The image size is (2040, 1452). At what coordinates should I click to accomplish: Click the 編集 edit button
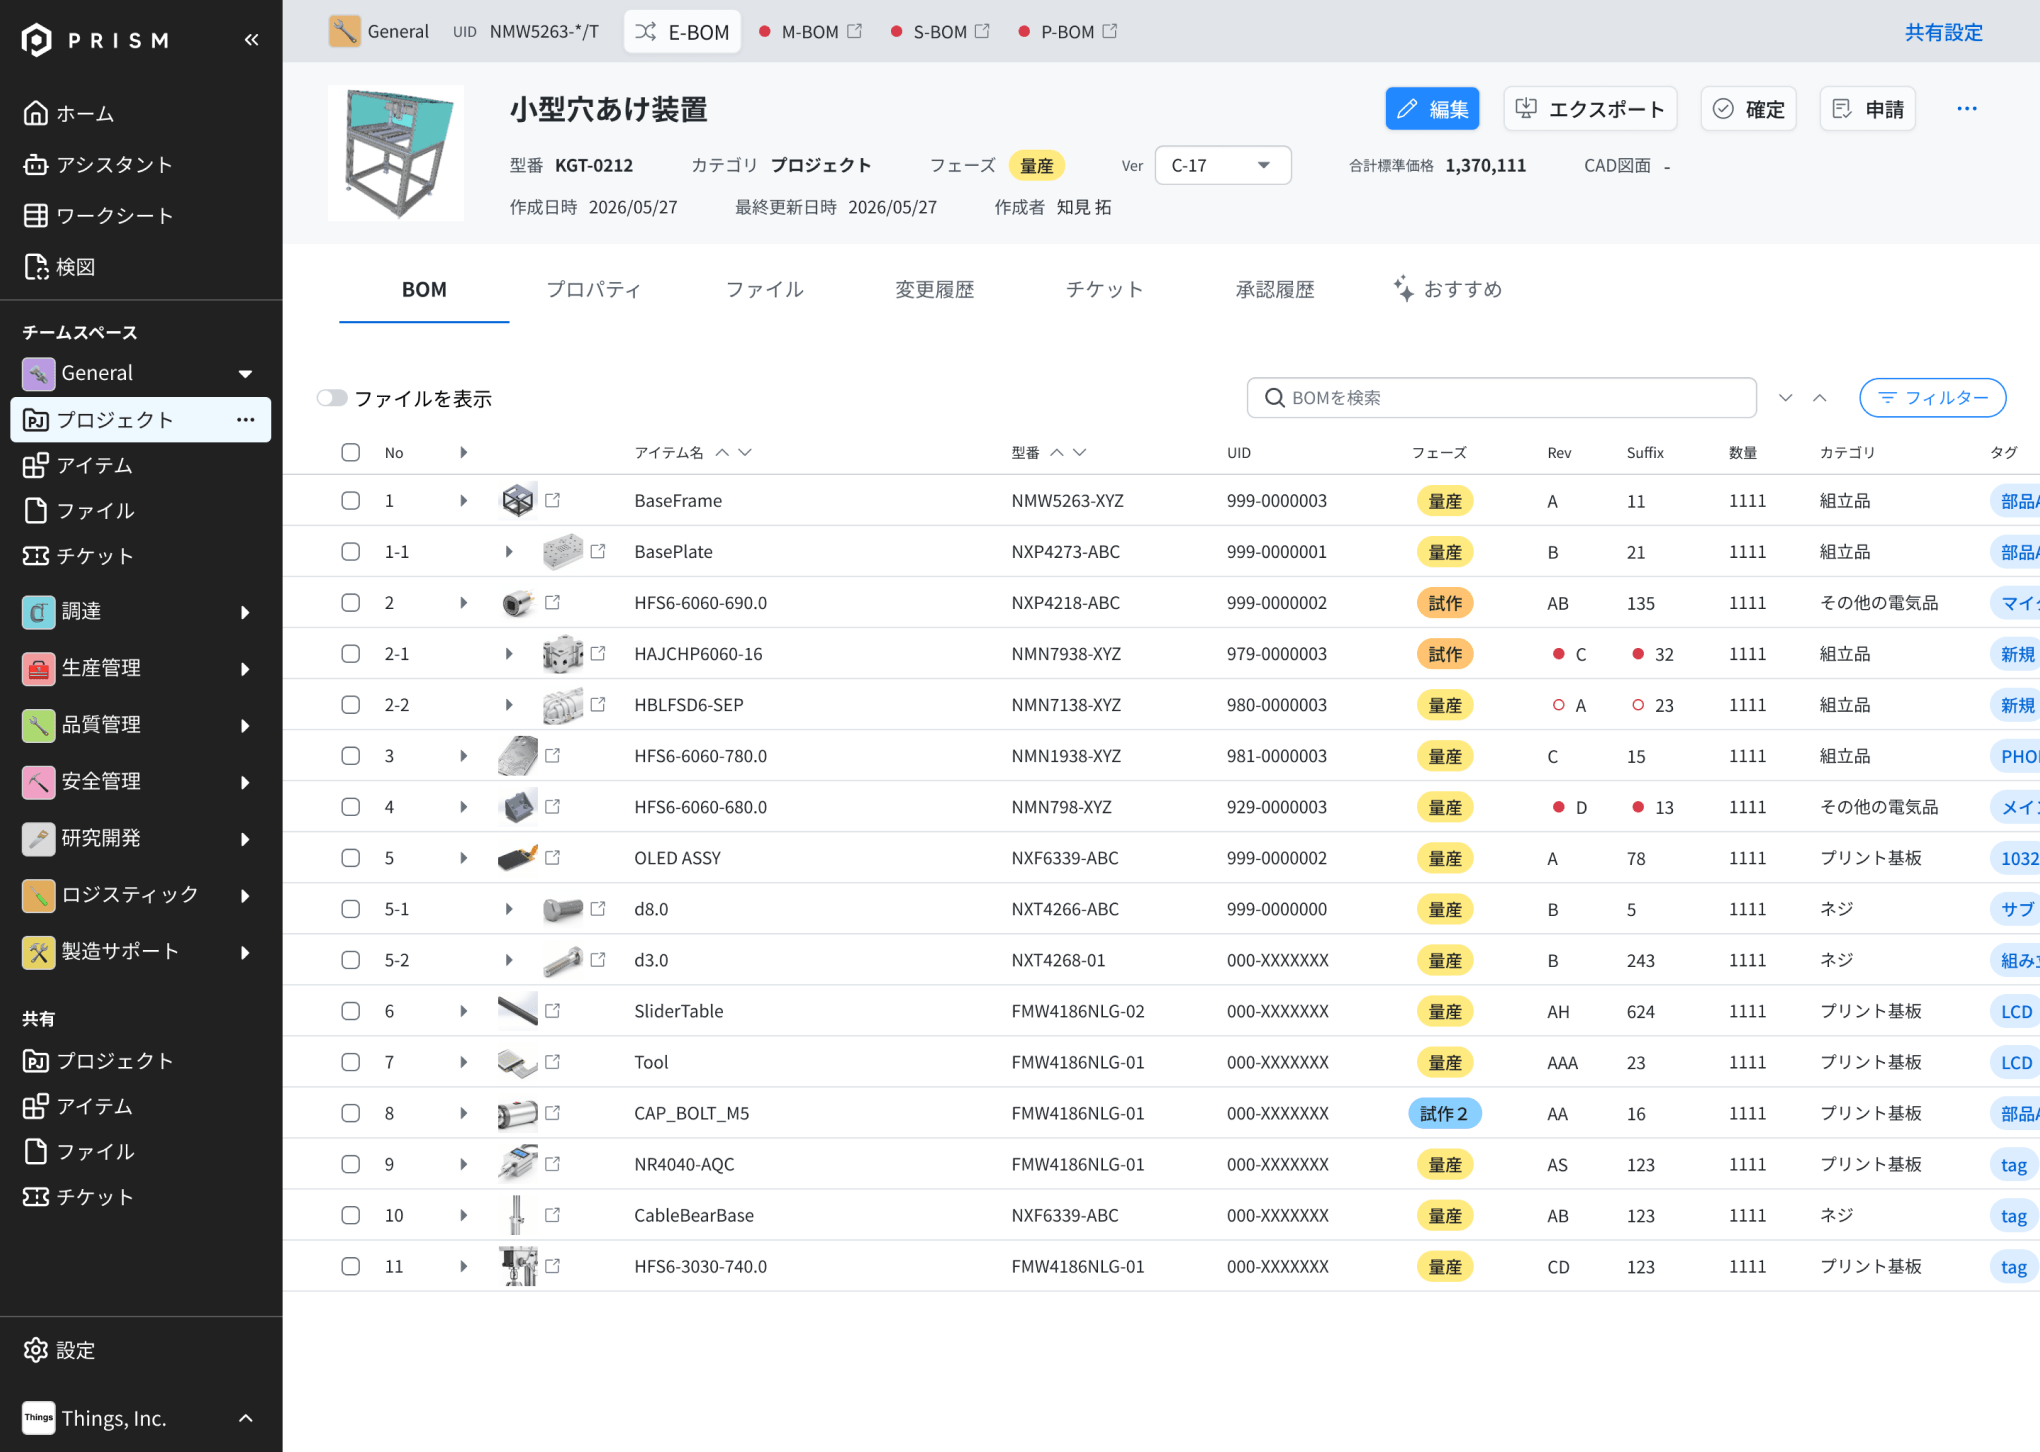pos(1432,108)
